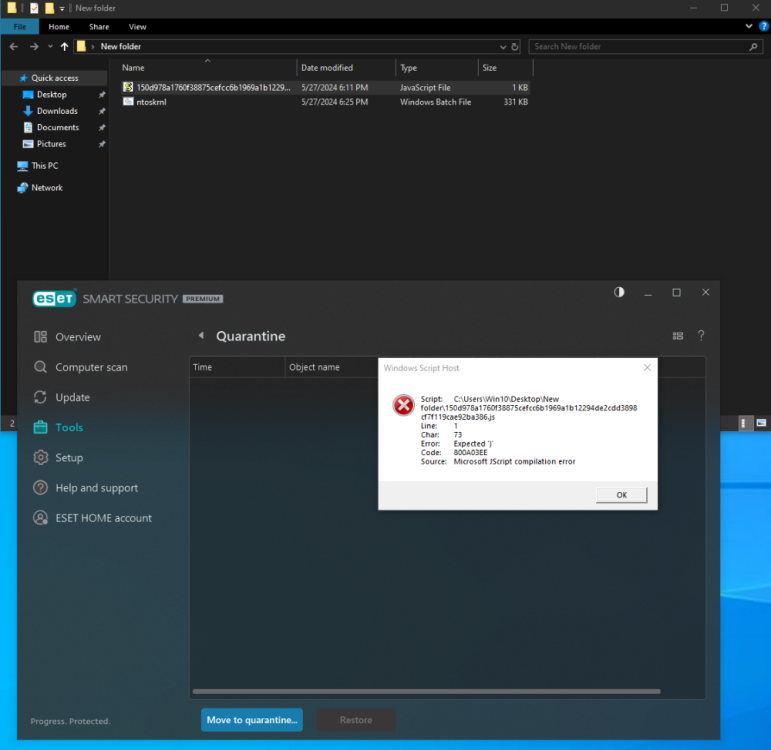Click New folder in address bar
771x750 pixels.
[121, 46]
